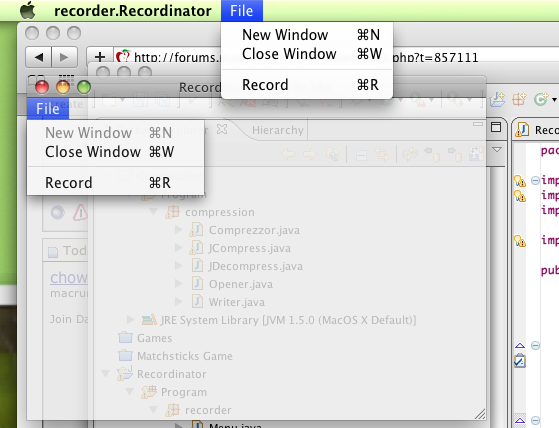Click the task clipboard marker in editor gutter
The width and height of the screenshot is (559, 428).
tap(520, 360)
